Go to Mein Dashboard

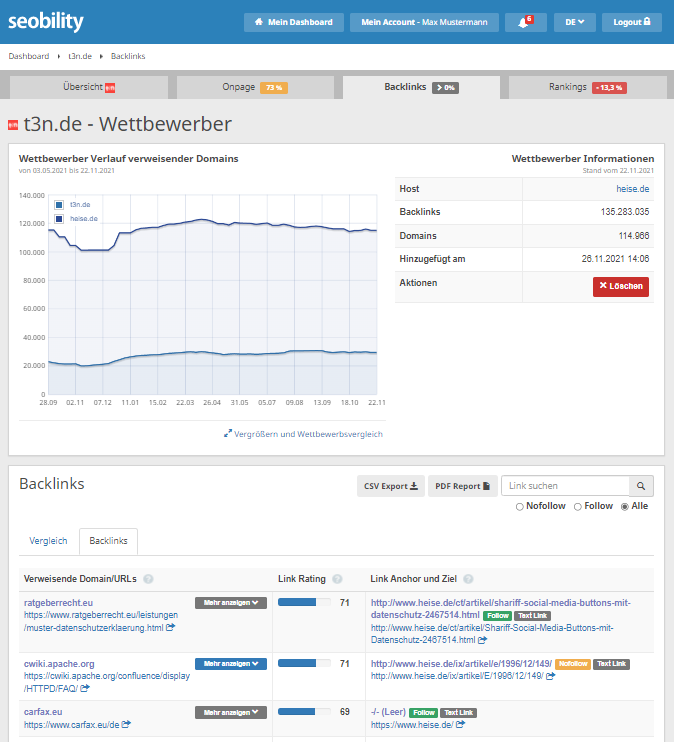click(294, 22)
